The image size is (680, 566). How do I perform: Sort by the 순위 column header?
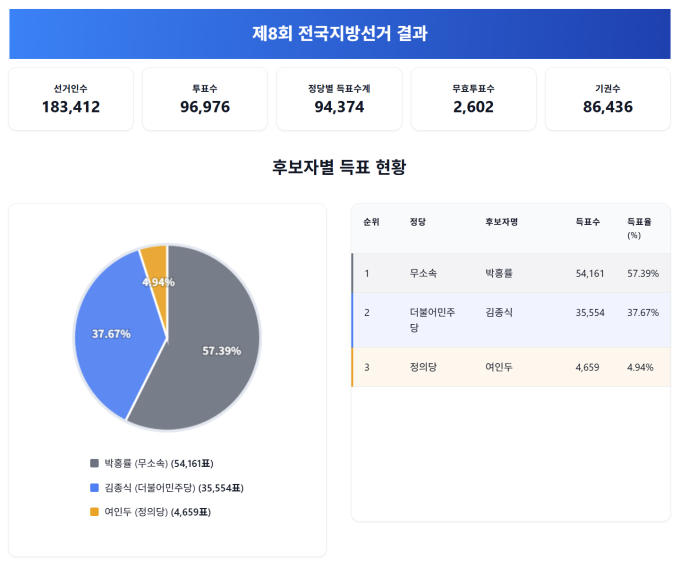[372, 222]
